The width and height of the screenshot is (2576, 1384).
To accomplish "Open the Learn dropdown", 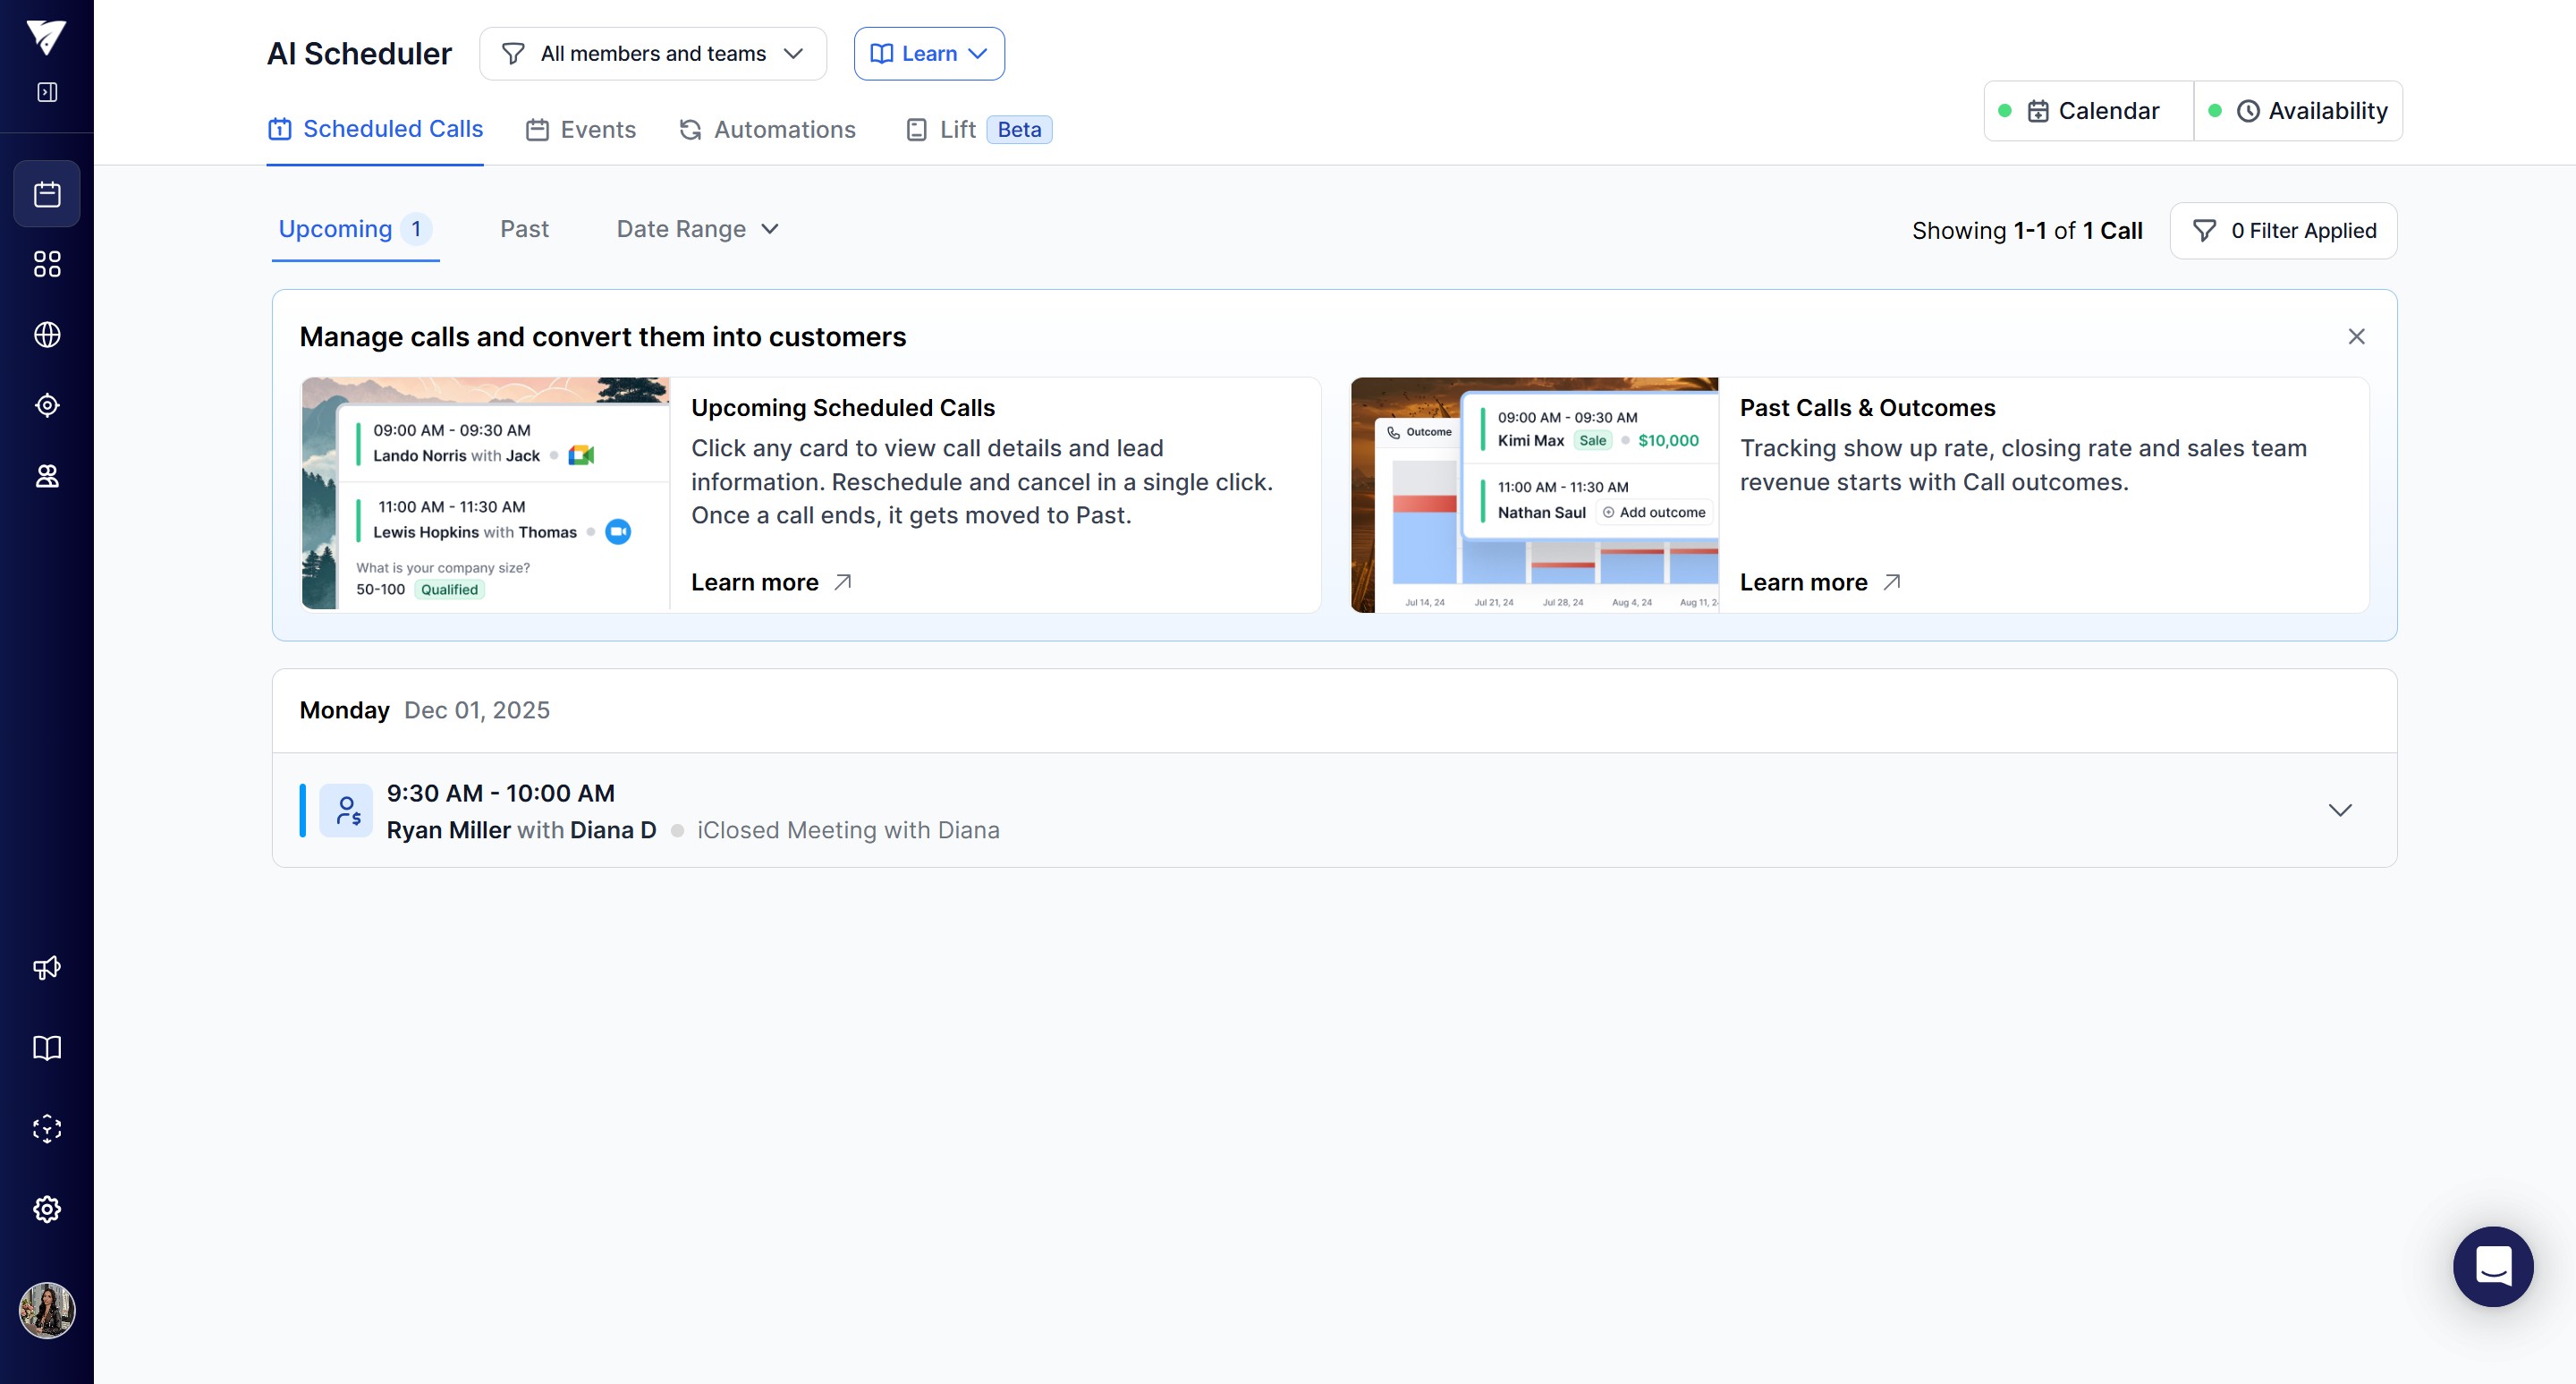I will coord(929,54).
